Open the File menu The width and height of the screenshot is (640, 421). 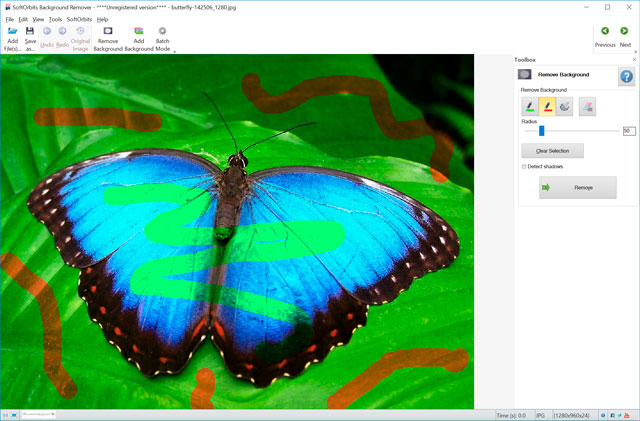click(x=9, y=19)
